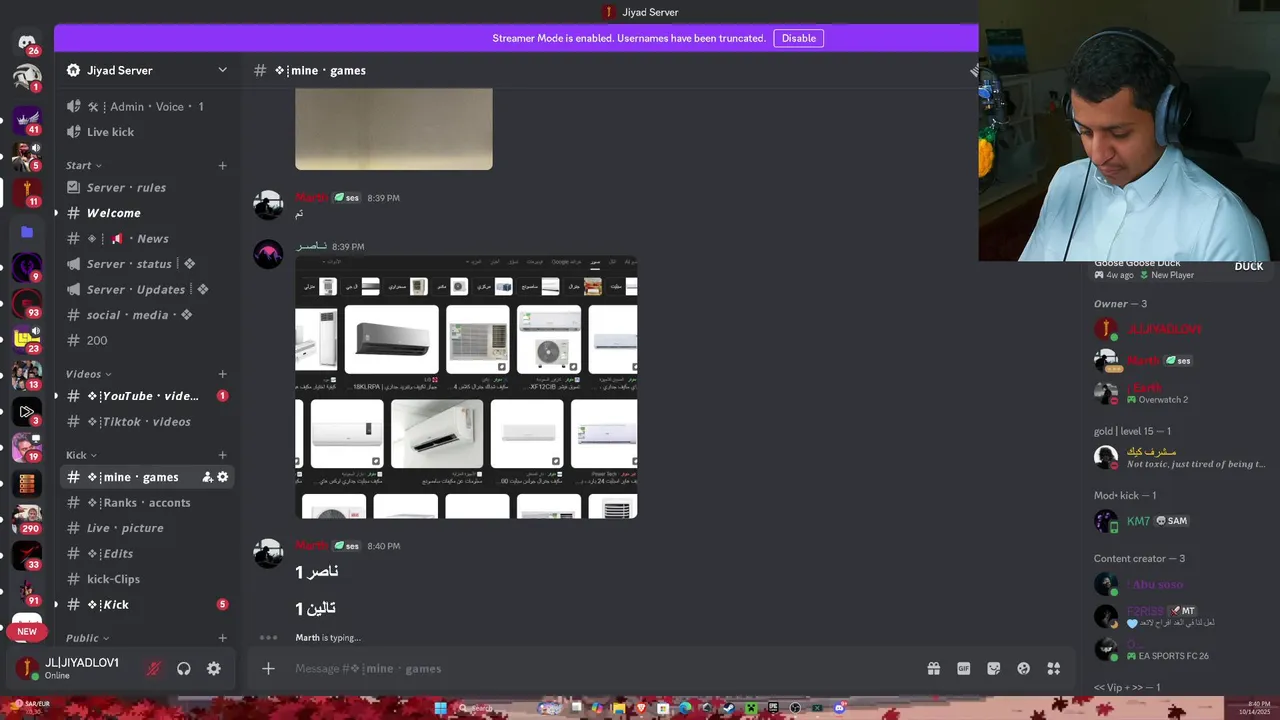
Task: Create channel in Videos category
Action: point(222,374)
